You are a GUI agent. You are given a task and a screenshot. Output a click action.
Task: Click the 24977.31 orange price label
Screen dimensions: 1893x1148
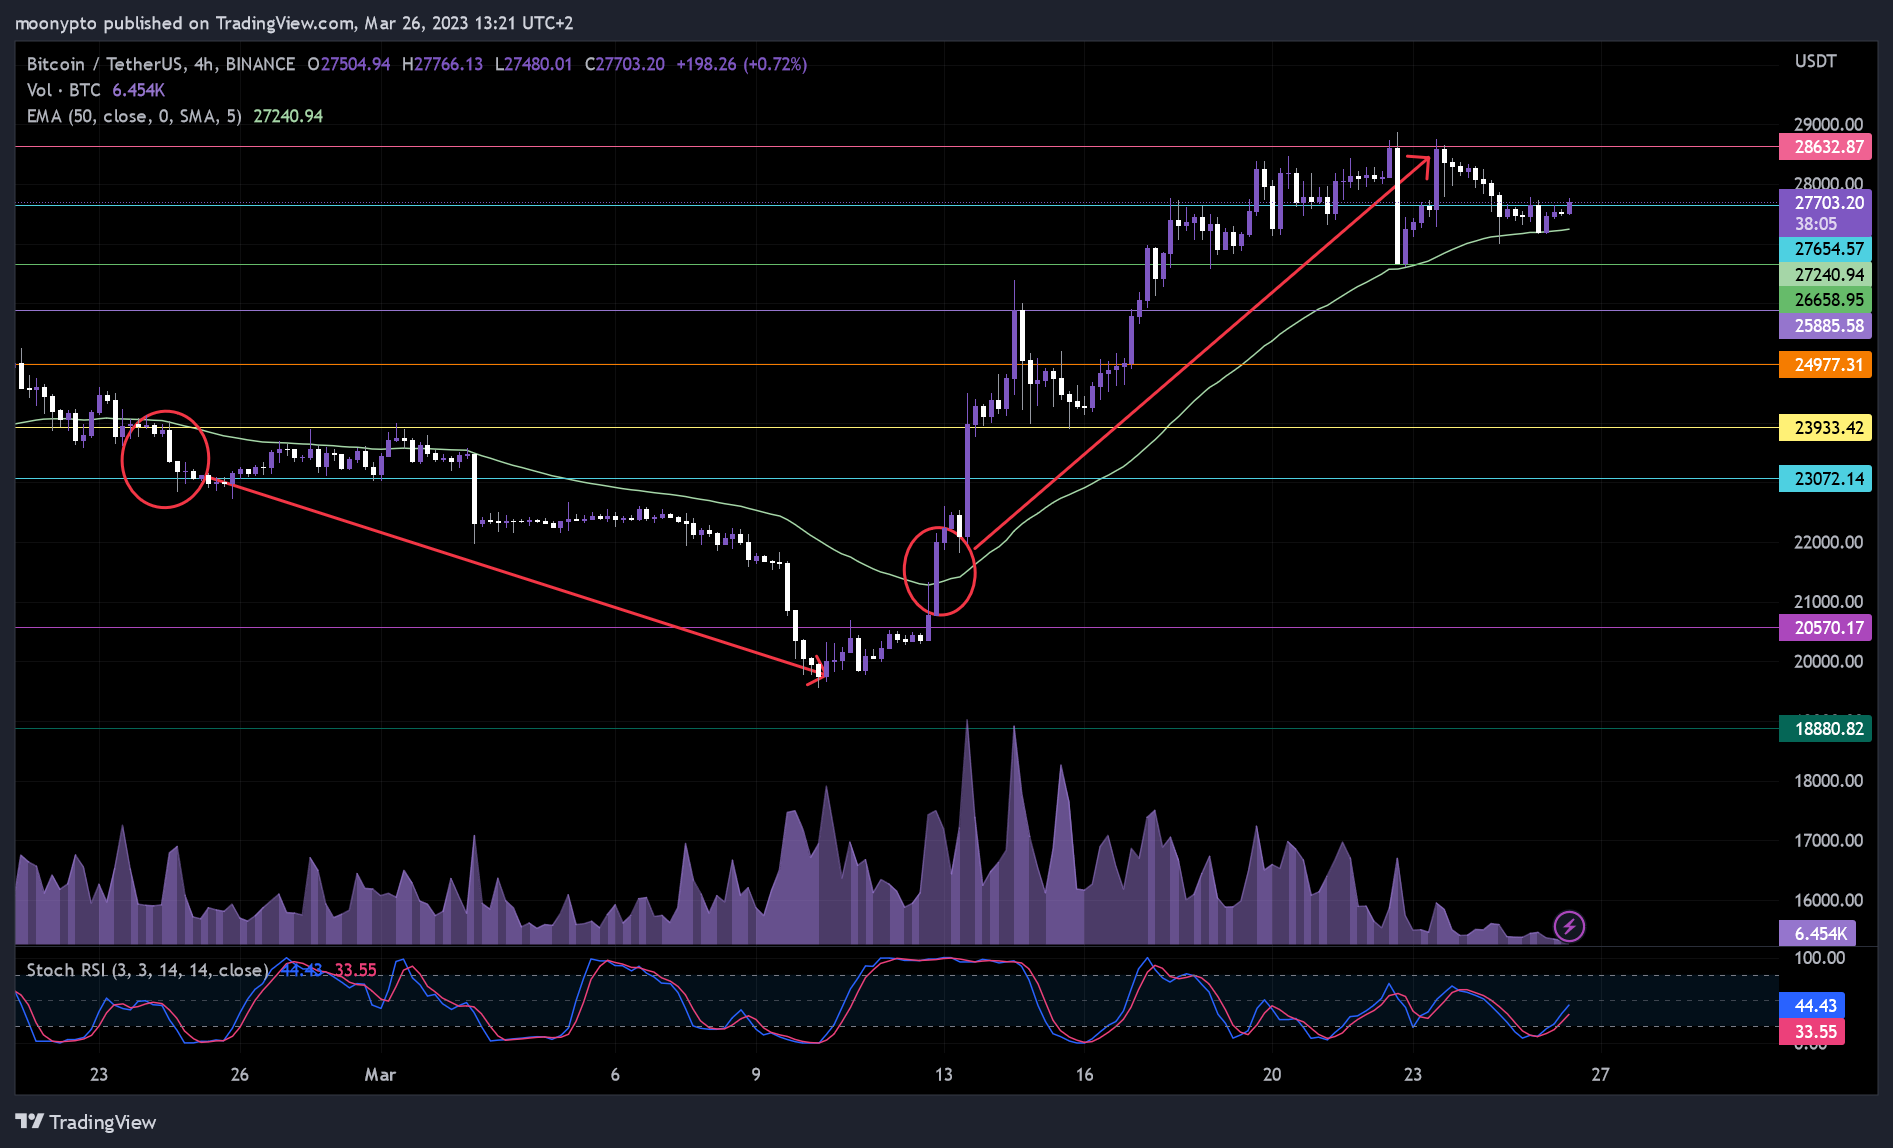point(1825,365)
